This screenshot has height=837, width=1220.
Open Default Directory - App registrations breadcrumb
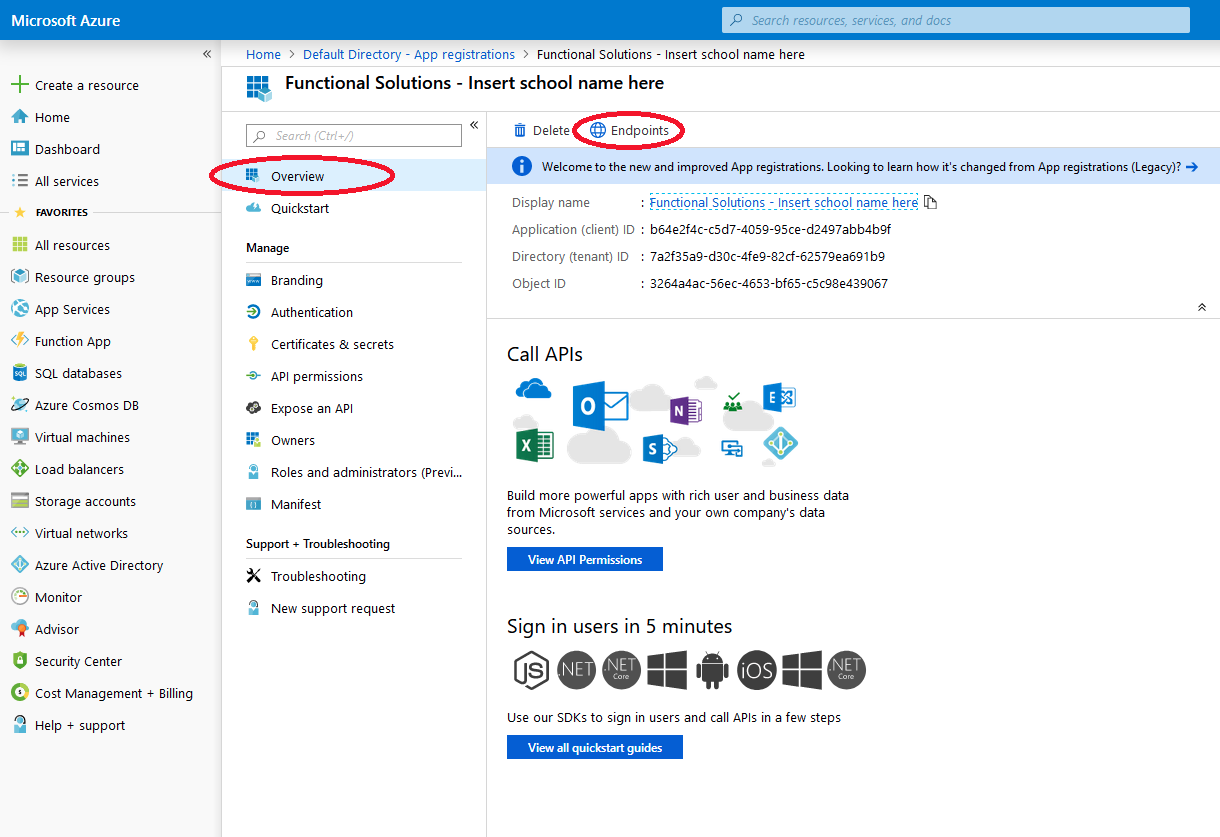(x=409, y=54)
